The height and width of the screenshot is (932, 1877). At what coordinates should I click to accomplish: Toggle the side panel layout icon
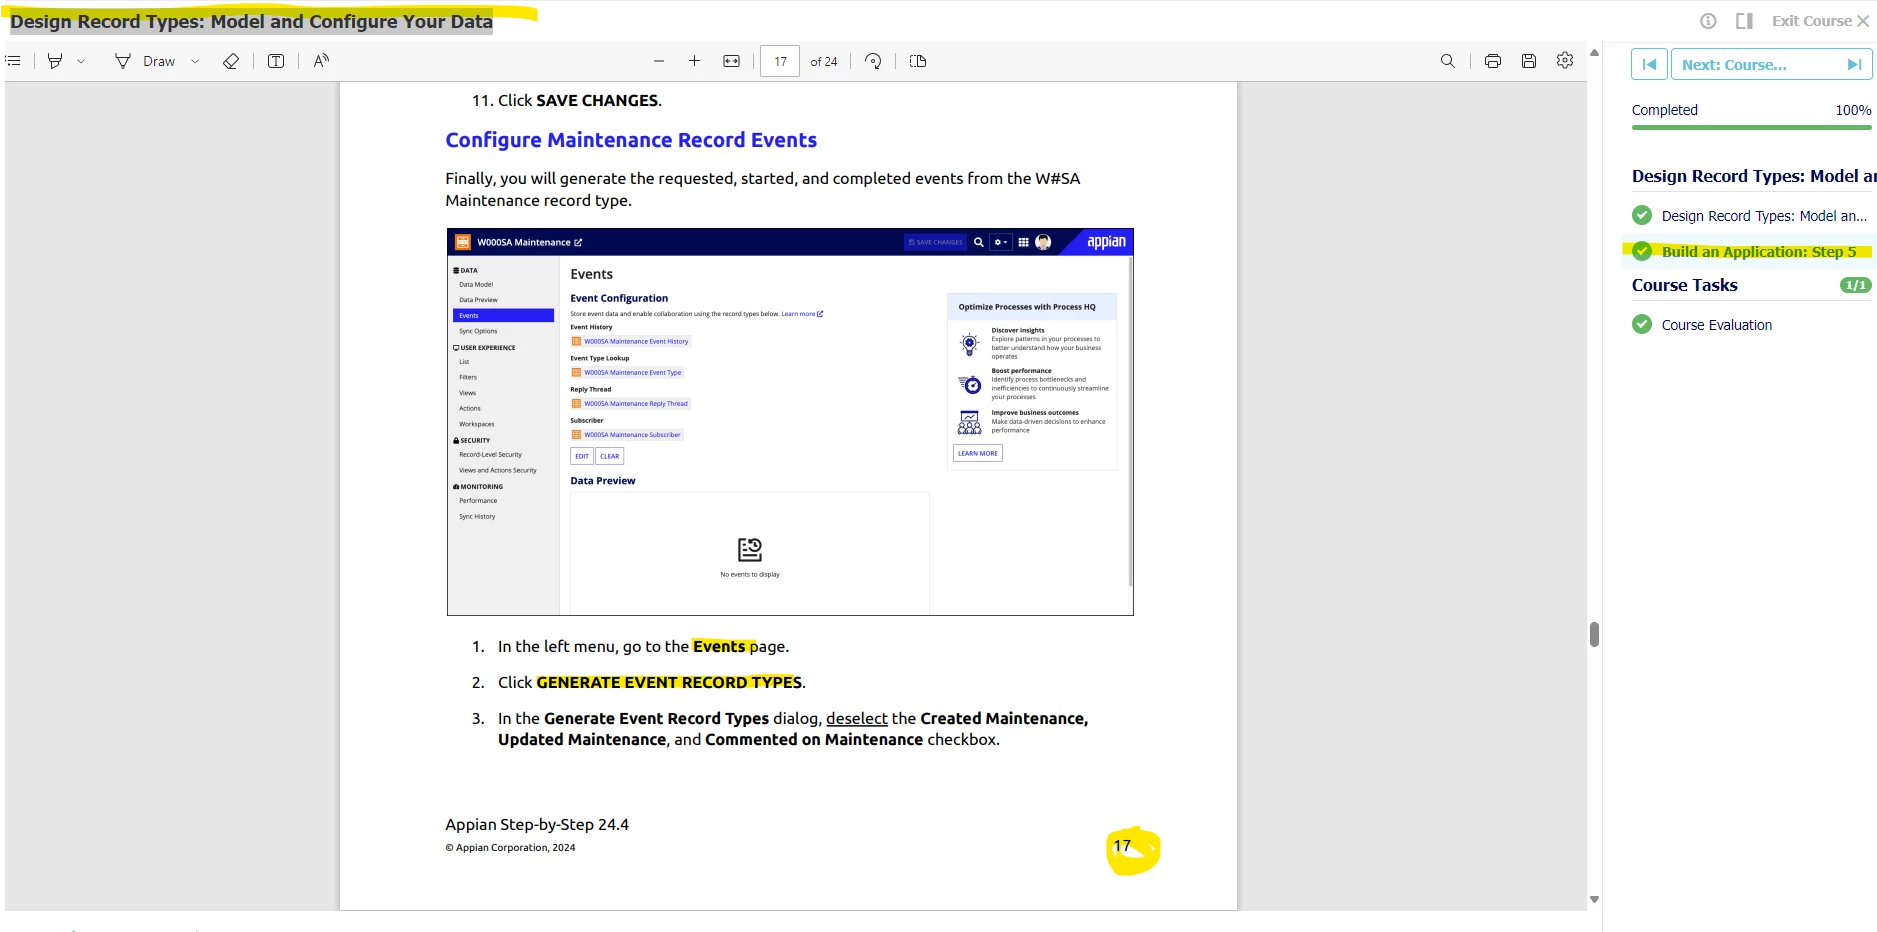(x=1744, y=21)
